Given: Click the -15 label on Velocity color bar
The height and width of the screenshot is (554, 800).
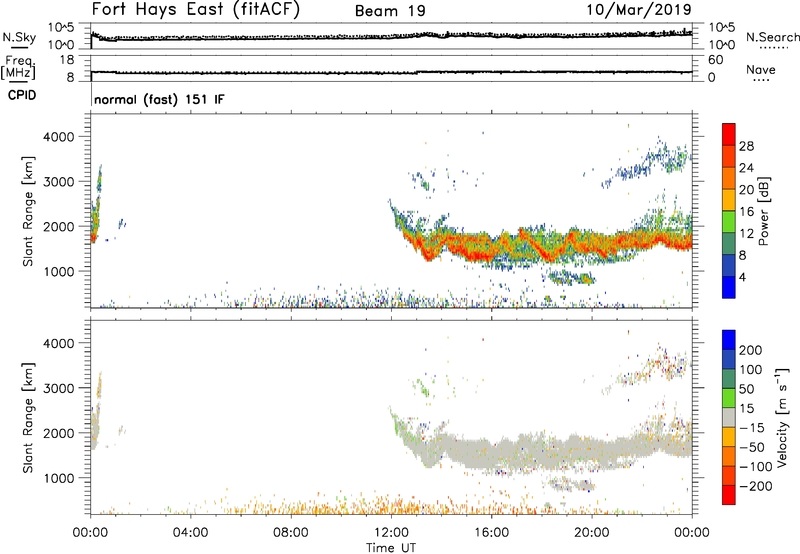Looking at the screenshot, I should coord(752,428).
